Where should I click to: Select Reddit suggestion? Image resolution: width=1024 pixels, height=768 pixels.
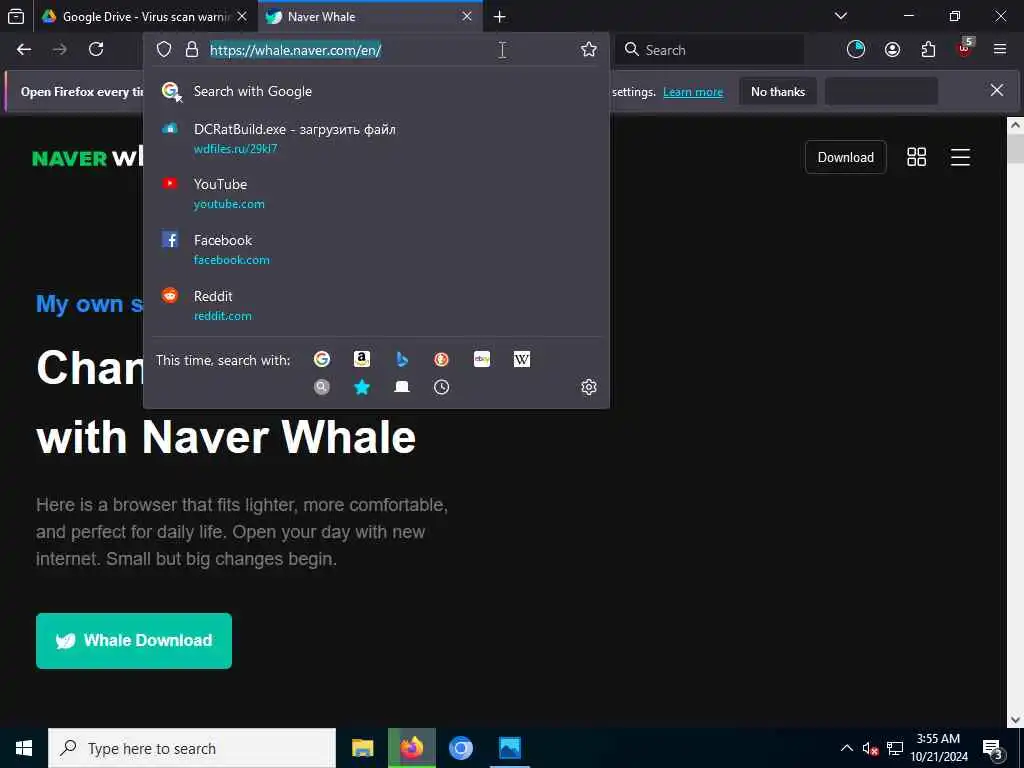coord(376,306)
